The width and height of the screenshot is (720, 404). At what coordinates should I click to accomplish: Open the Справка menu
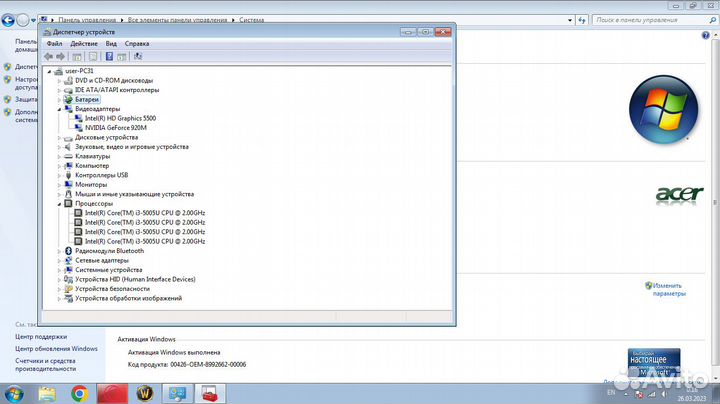point(137,44)
